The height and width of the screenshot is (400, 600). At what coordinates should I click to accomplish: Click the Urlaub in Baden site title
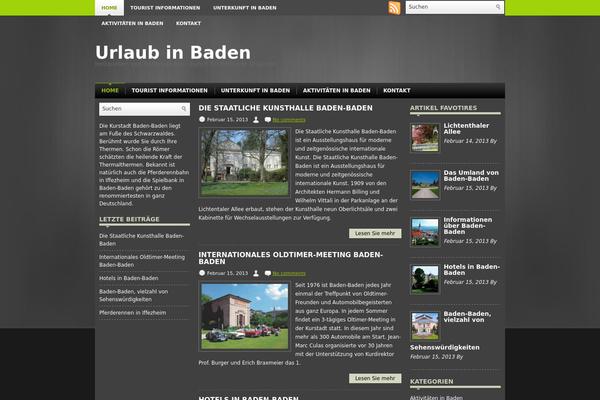click(x=173, y=52)
